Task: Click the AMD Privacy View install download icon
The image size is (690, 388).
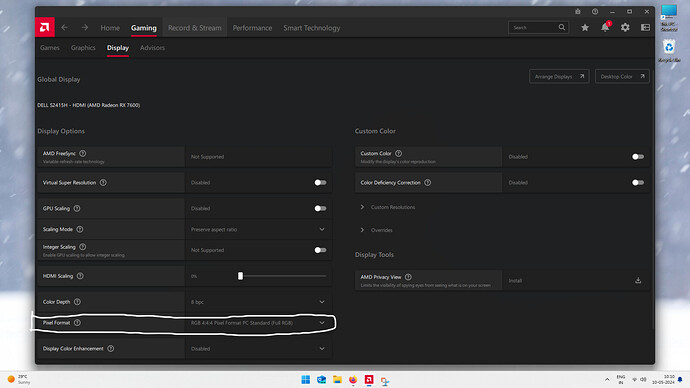Action: (x=638, y=280)
